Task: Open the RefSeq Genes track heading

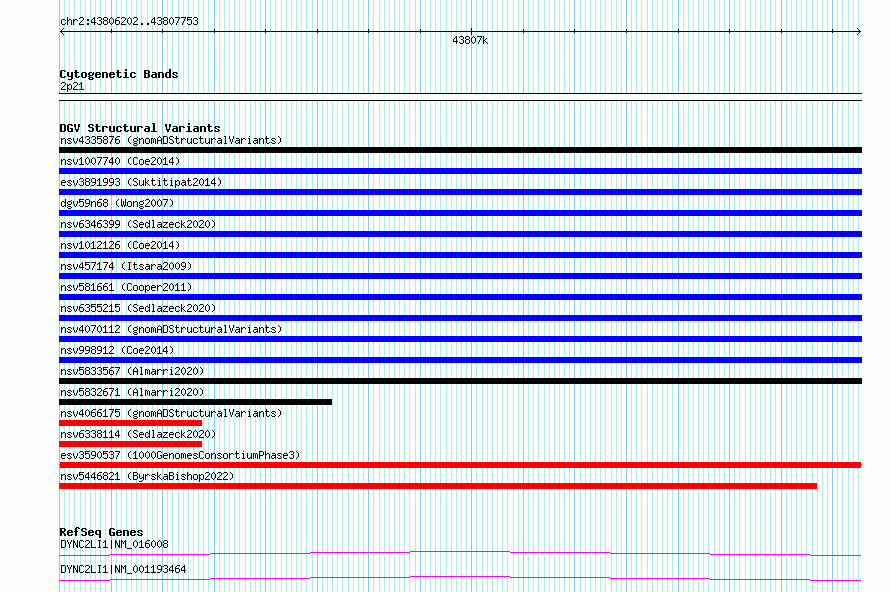Action: (x=101, y=532)
